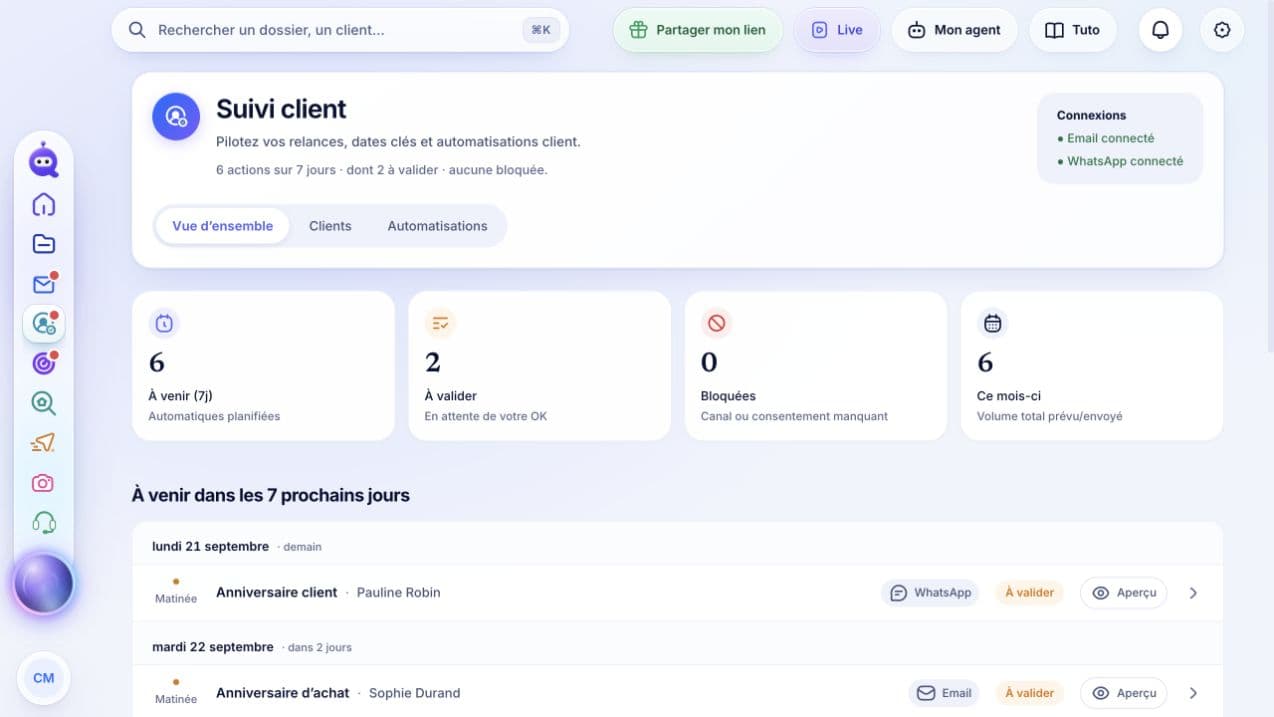Open the mail envelope sidebar icon
The image size is (1274, 717).
[x=43, y=285]
